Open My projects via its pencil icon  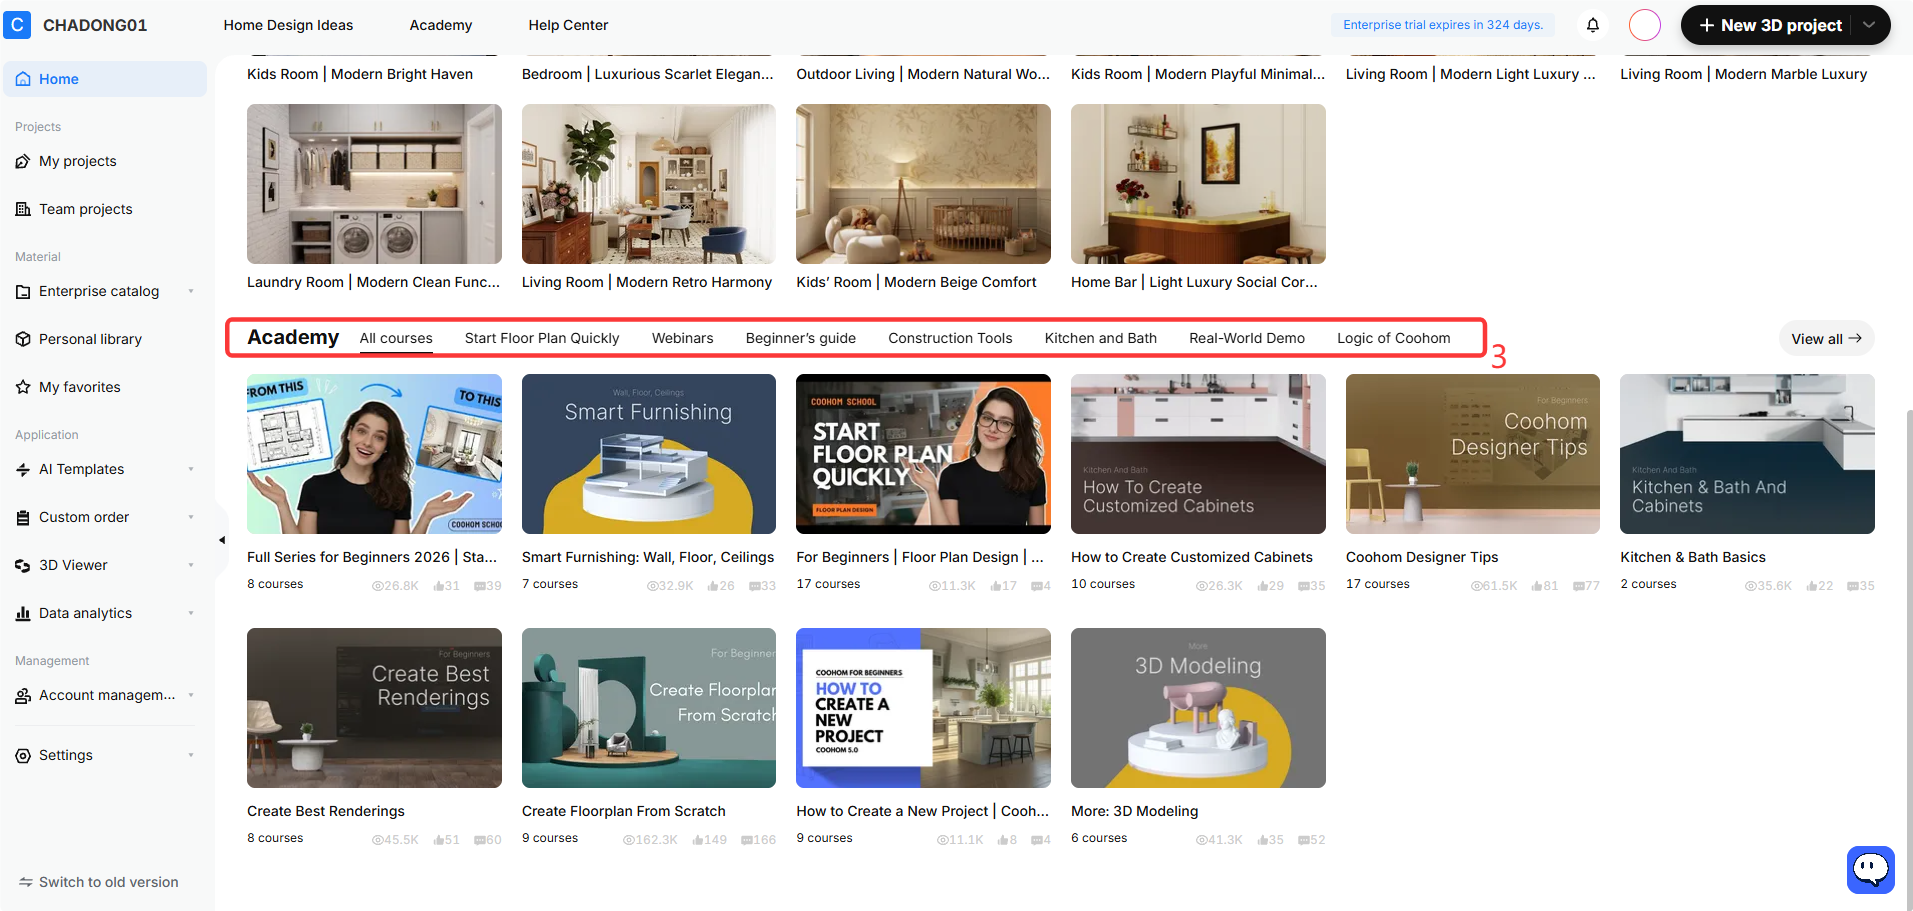23,161
